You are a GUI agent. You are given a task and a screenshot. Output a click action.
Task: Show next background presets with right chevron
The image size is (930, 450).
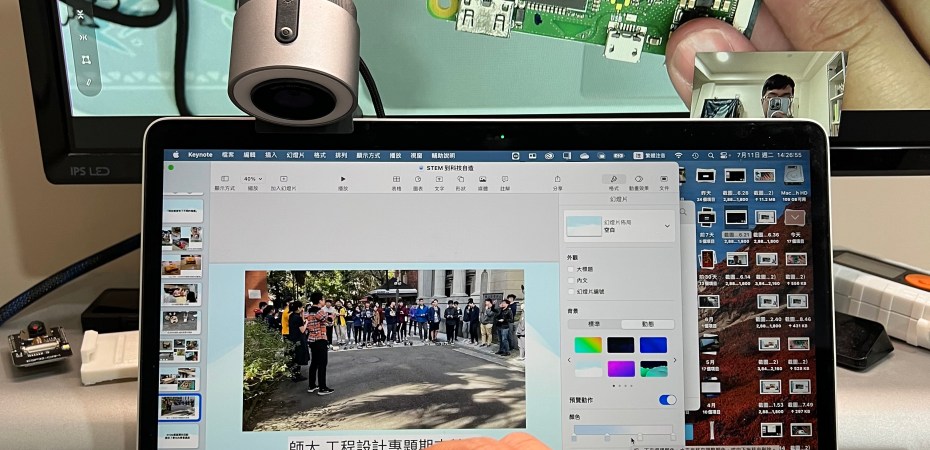coord(675,359)
